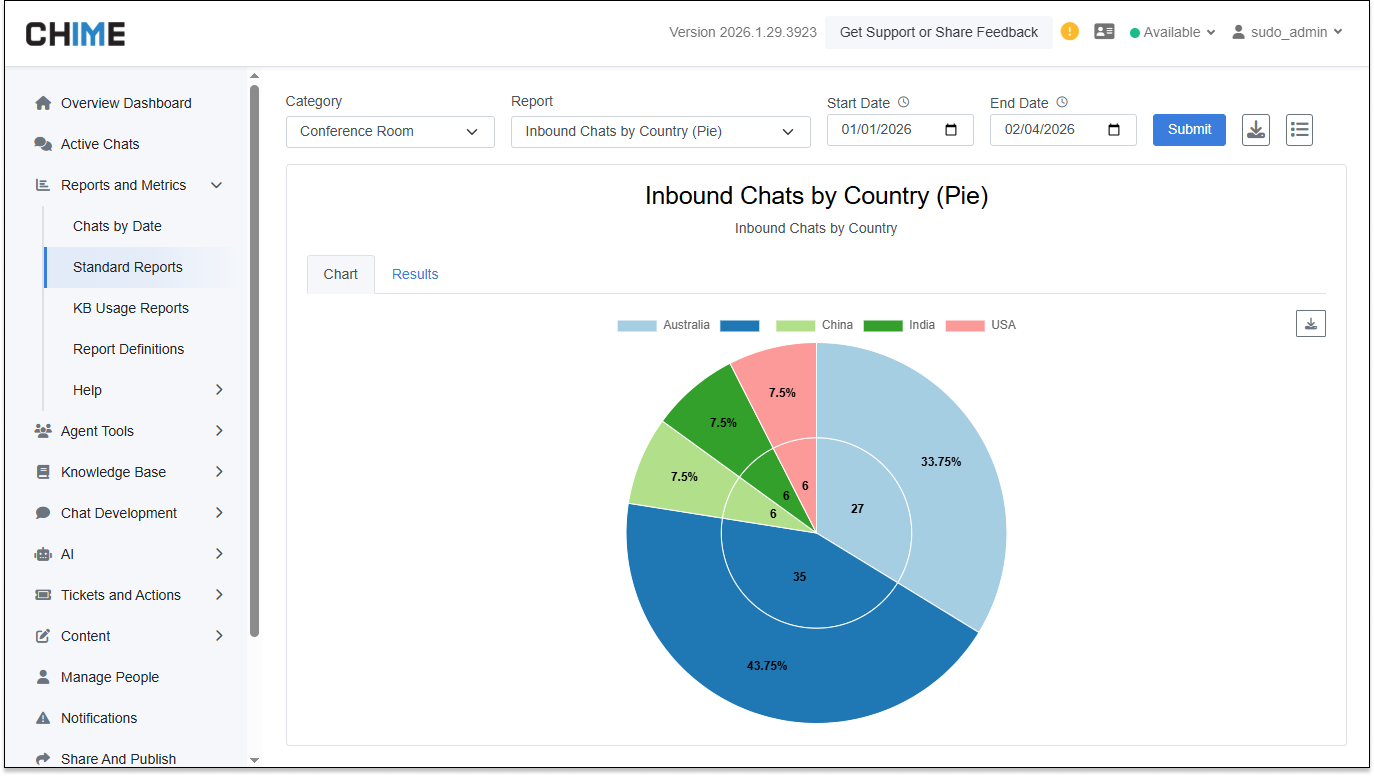The height and width of the screenshot is (776, 1374).
Task: Open the End Date calendar picker icon
Action: click(1114, 130)
